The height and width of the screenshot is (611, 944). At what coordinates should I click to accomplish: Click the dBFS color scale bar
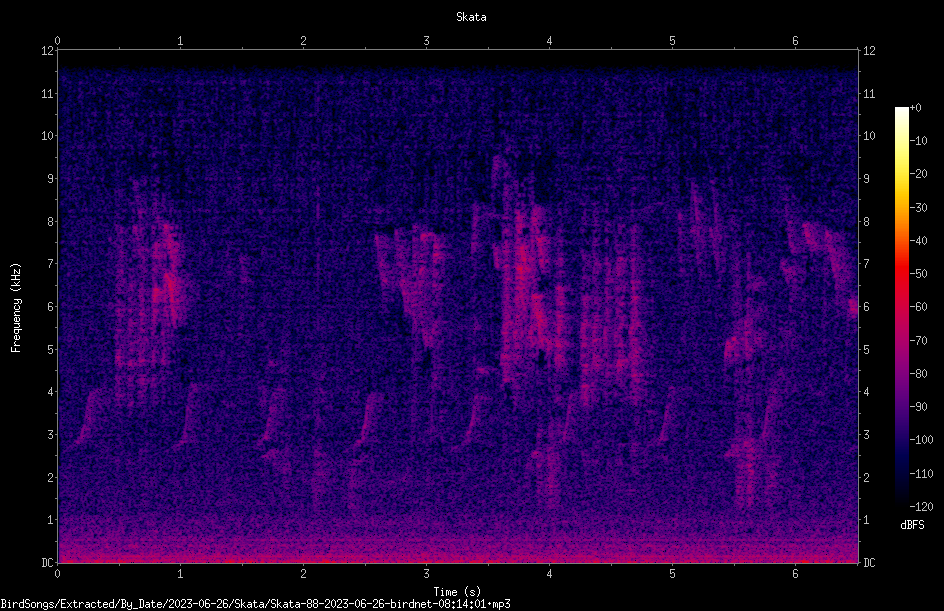tap(901, 307)
